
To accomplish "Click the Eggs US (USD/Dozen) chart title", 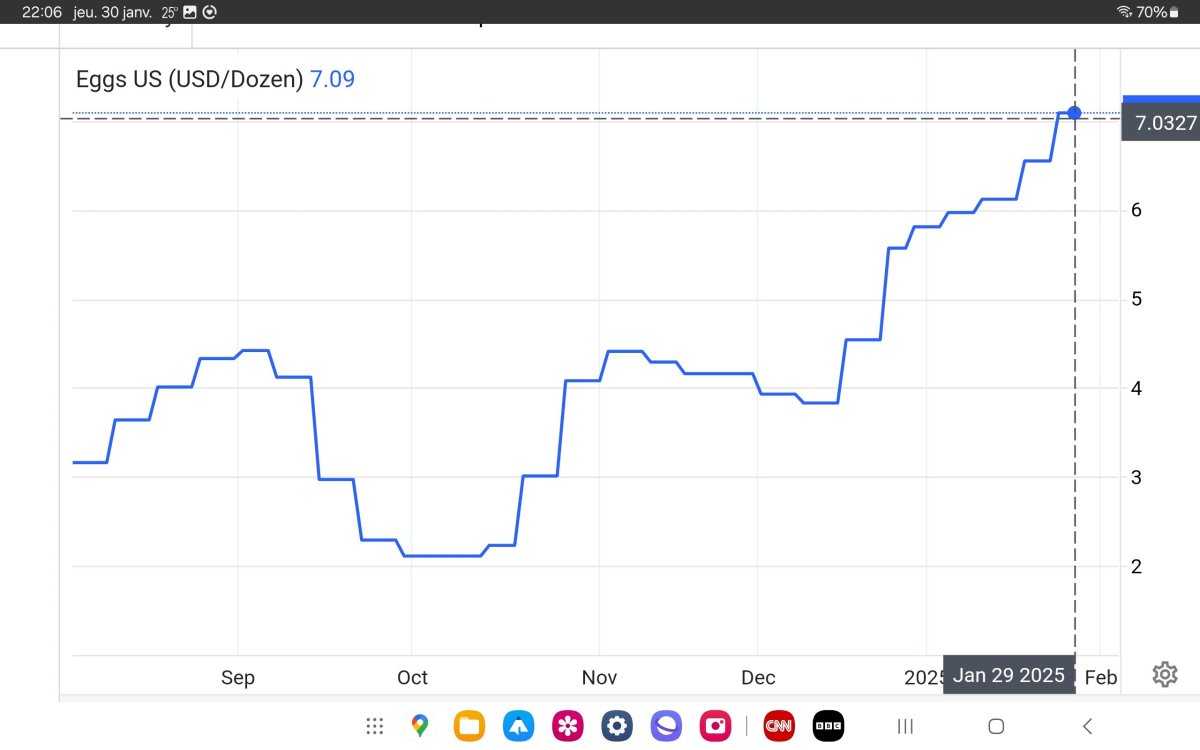I will (190, 79).
